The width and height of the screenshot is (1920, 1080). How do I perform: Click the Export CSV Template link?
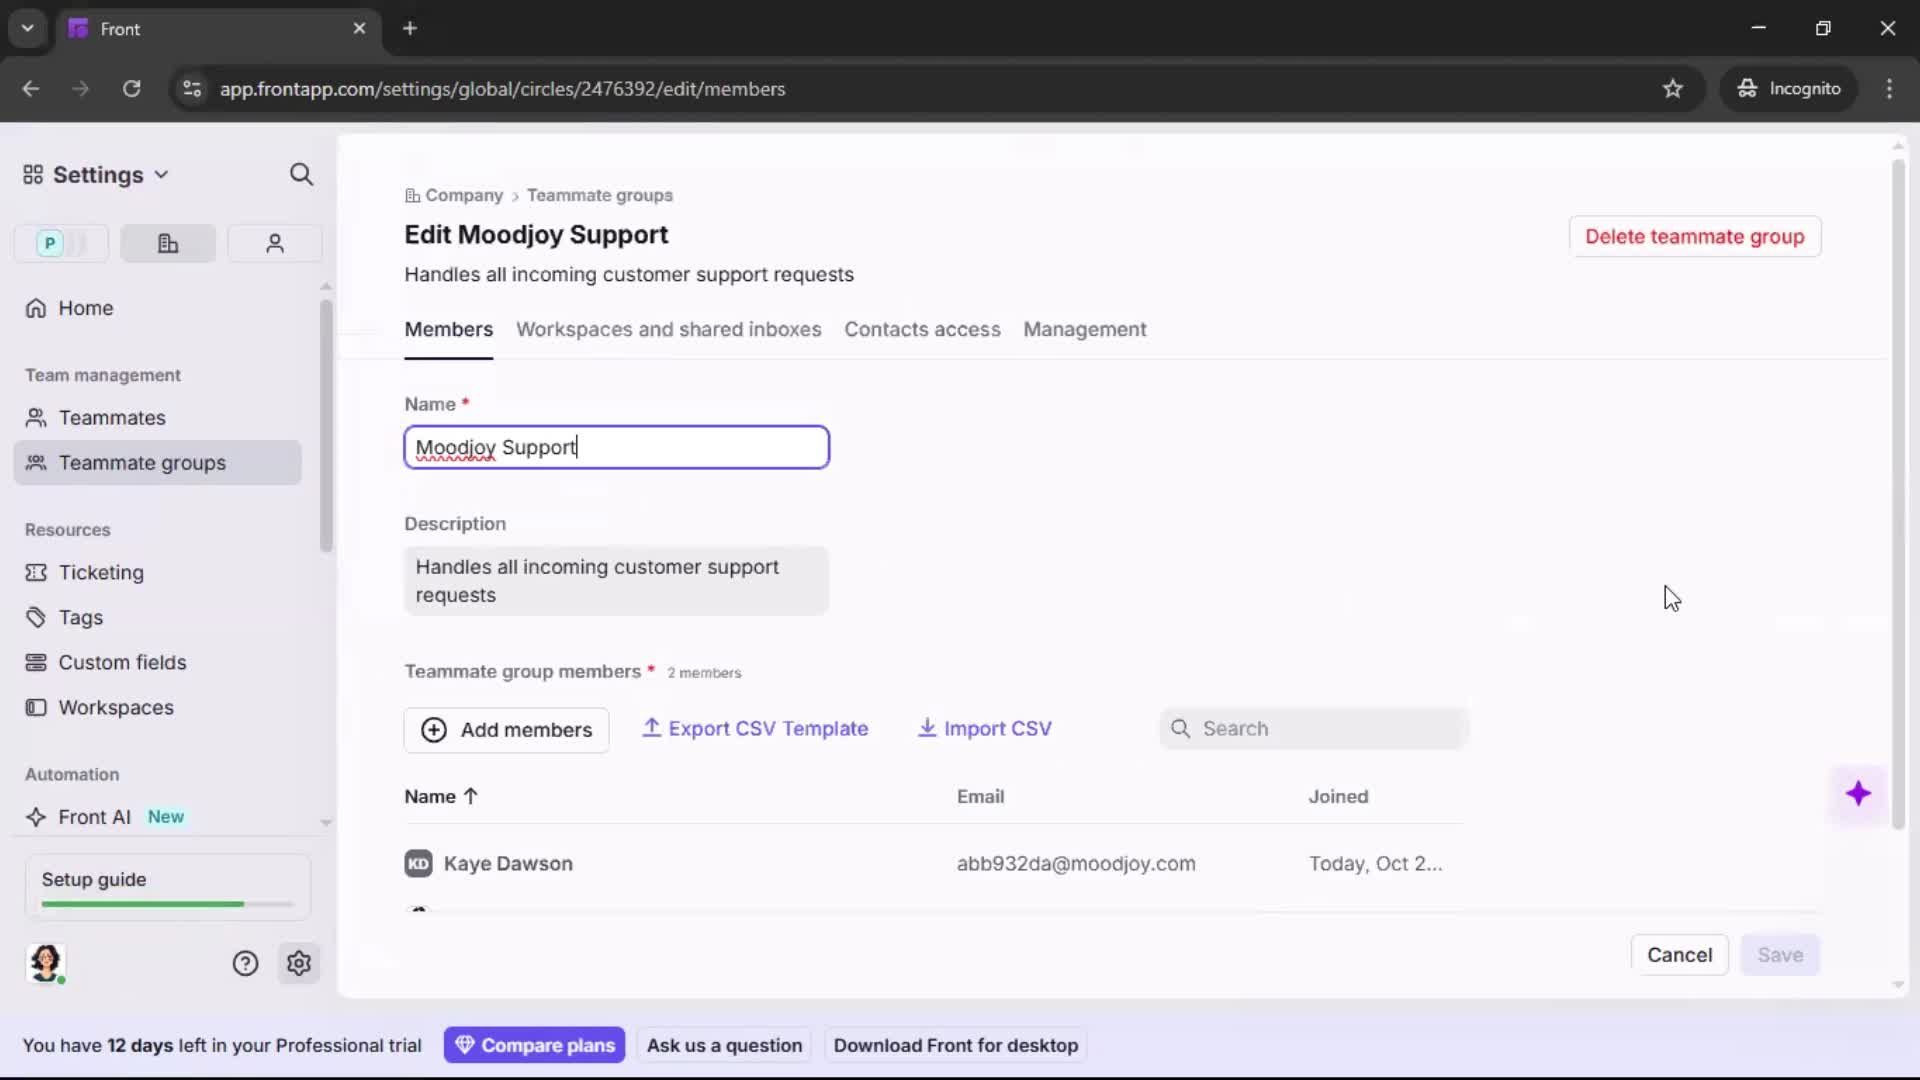(755, 729)
